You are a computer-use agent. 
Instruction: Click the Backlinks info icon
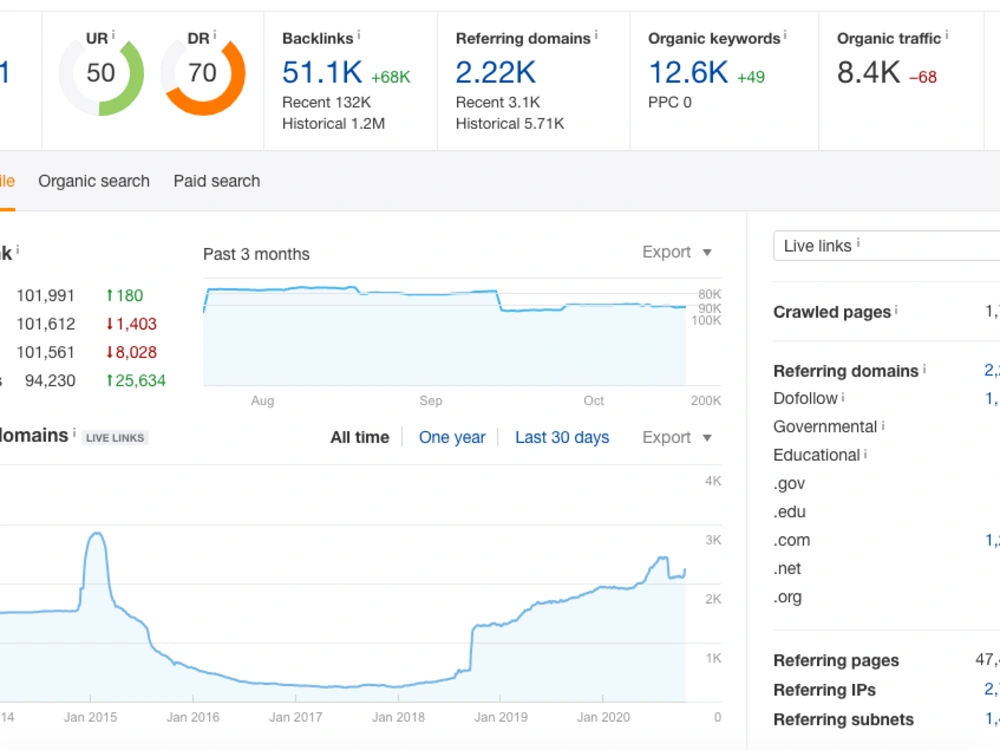click(358, 34)
